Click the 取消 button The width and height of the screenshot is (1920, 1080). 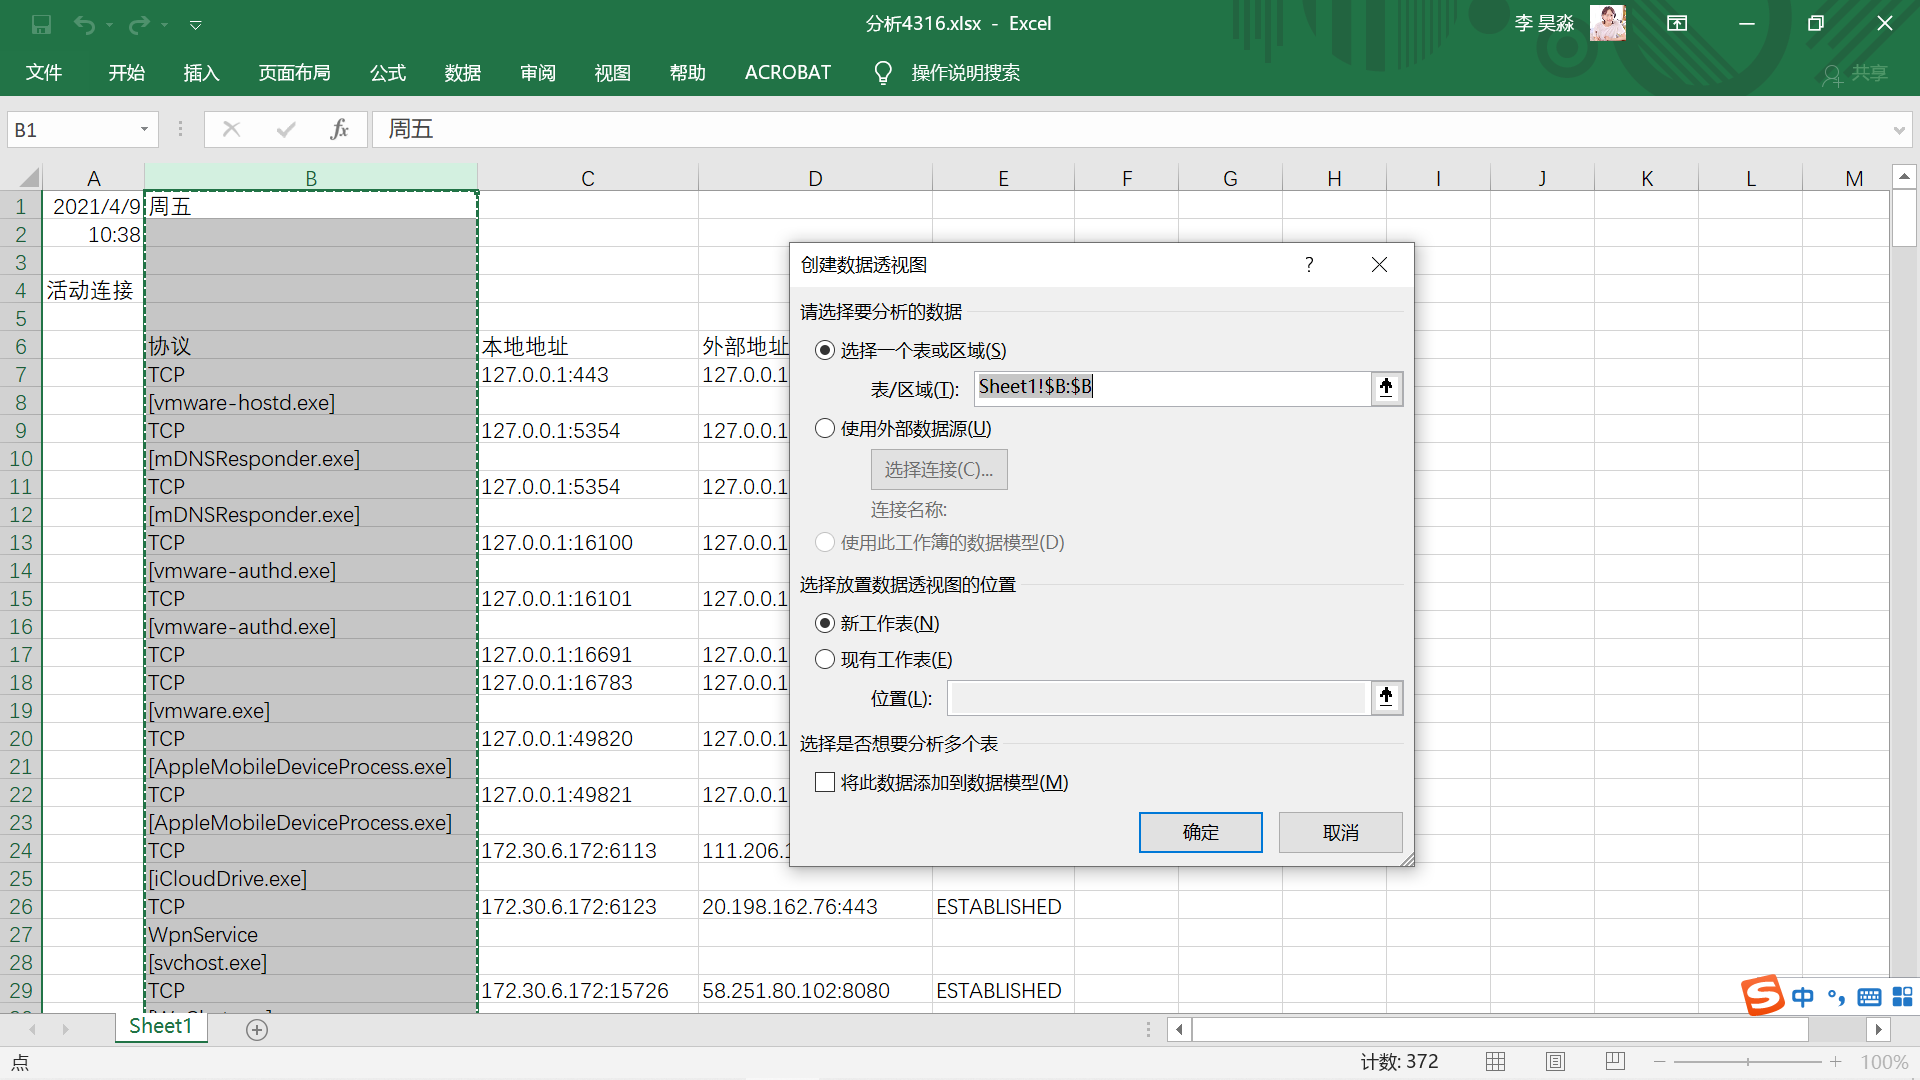click(1340, 833)
